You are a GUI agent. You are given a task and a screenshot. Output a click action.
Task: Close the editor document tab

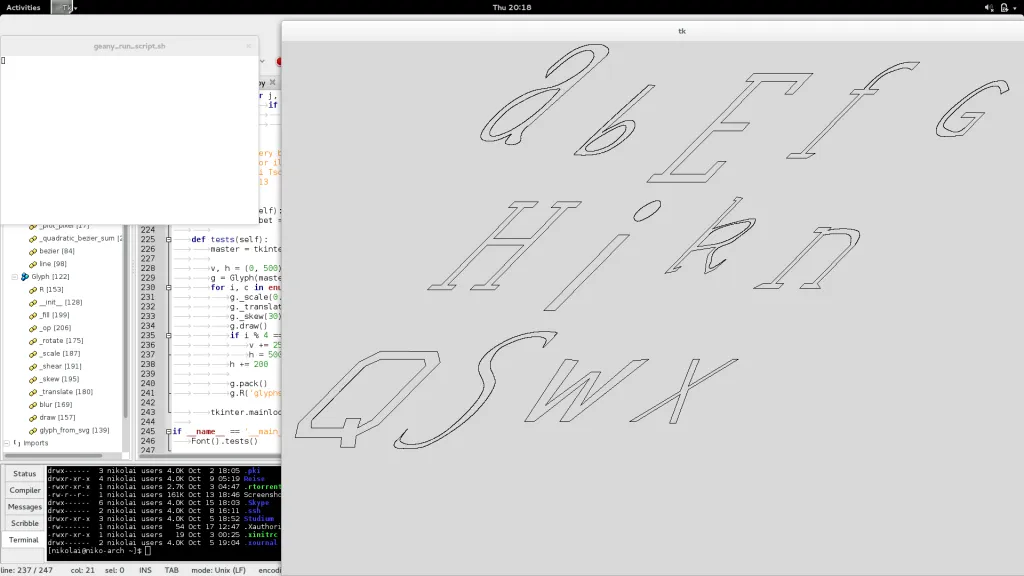272,82
